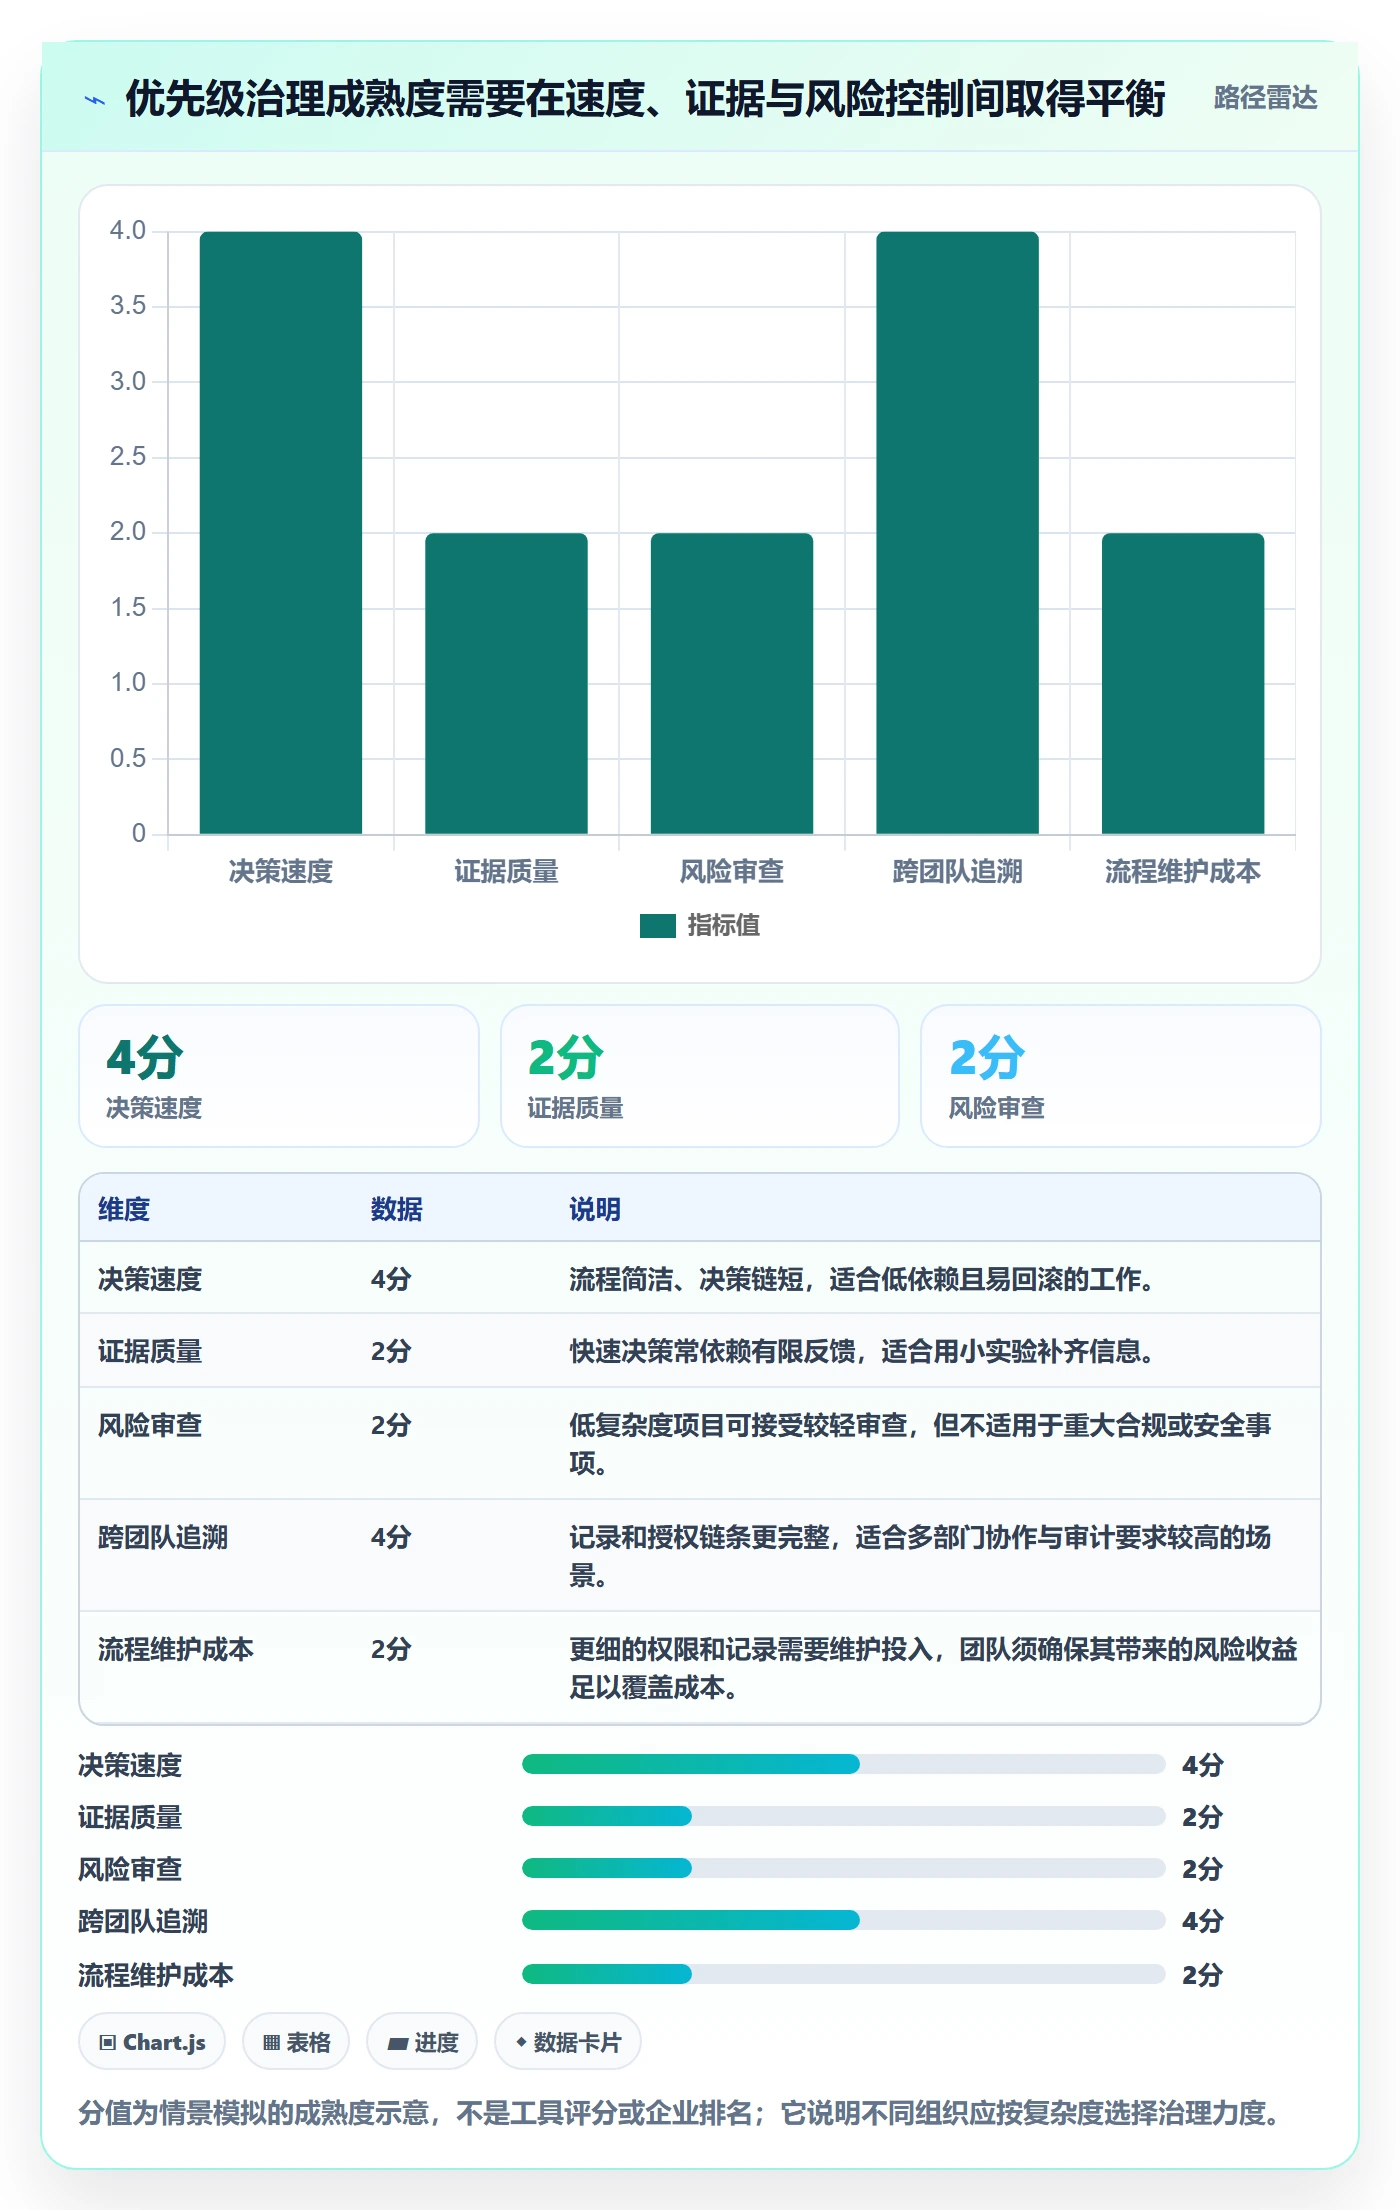
Task: Click the 流程维护成本 label on the chart's x-axis
Action: click(x=1183, y=872)
